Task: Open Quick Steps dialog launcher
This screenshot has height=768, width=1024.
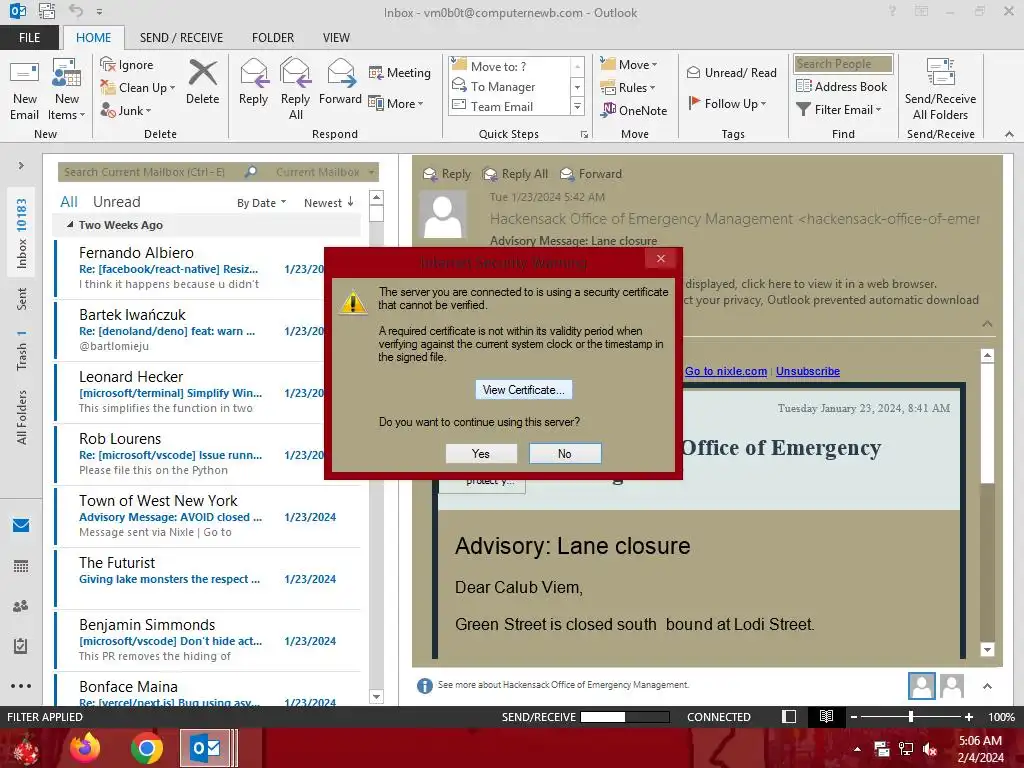Action: pos(584,135)
